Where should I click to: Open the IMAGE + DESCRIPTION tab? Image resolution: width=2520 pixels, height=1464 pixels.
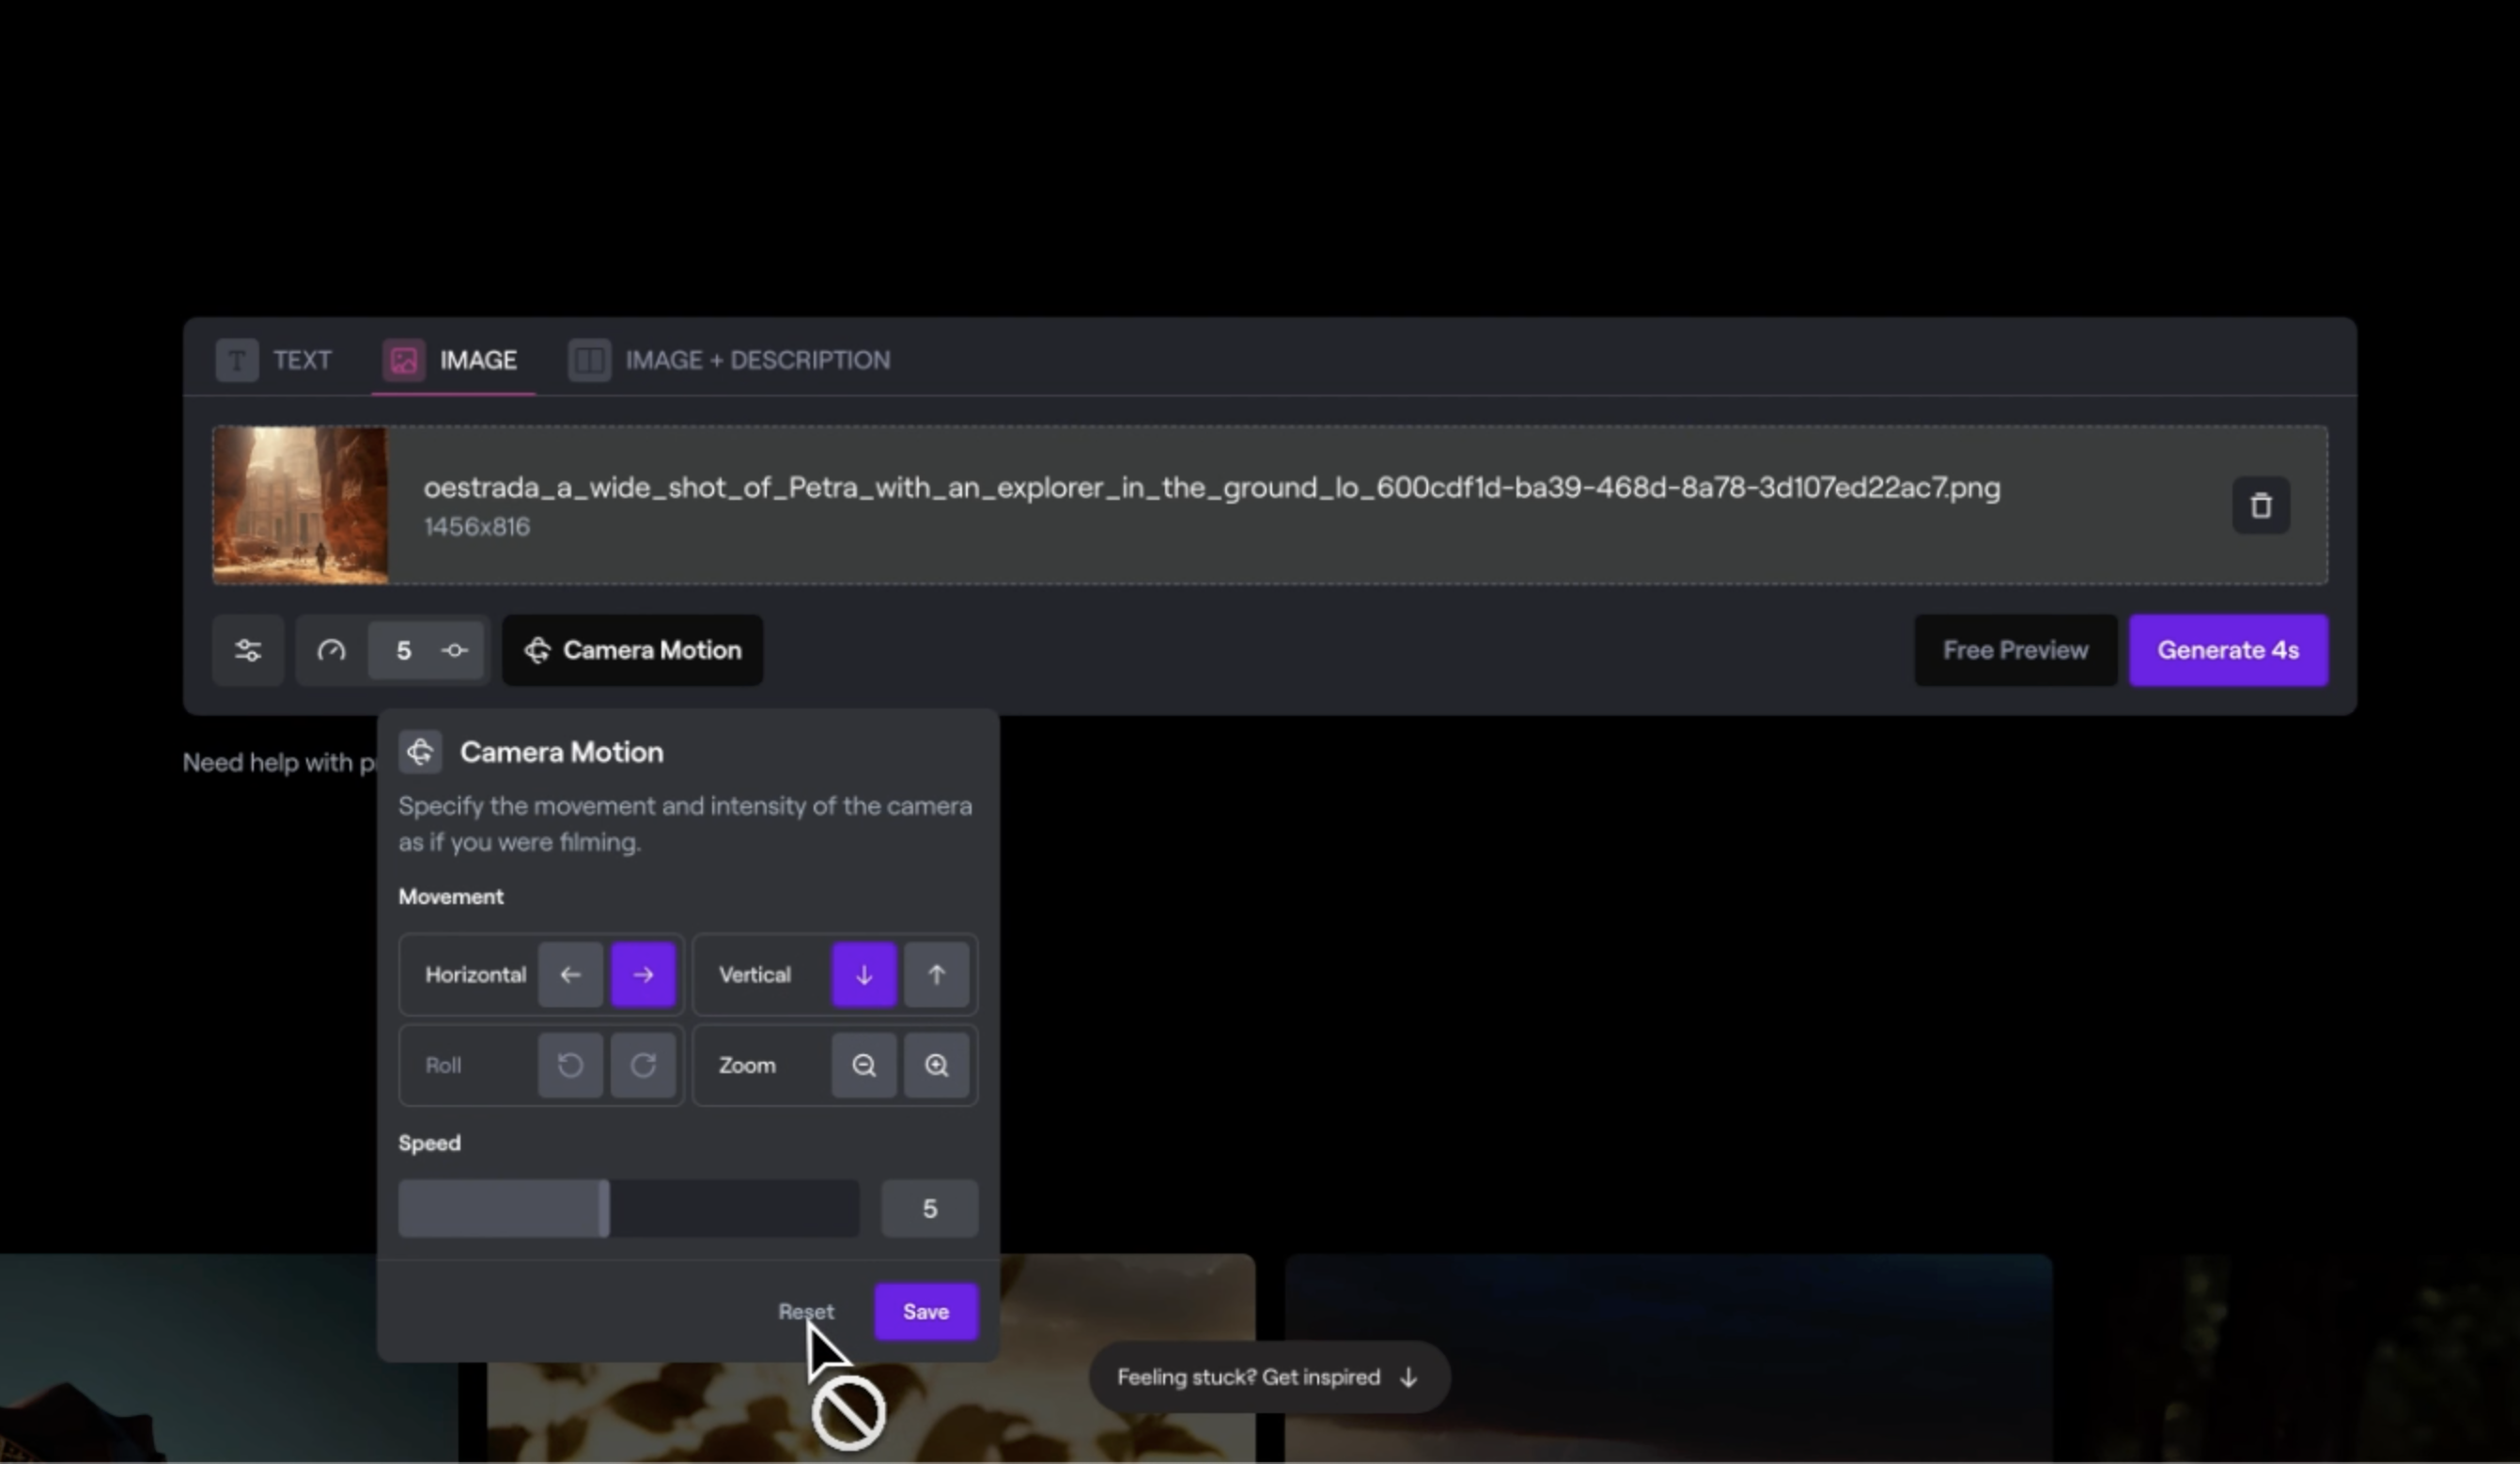[x=729, y=360]
